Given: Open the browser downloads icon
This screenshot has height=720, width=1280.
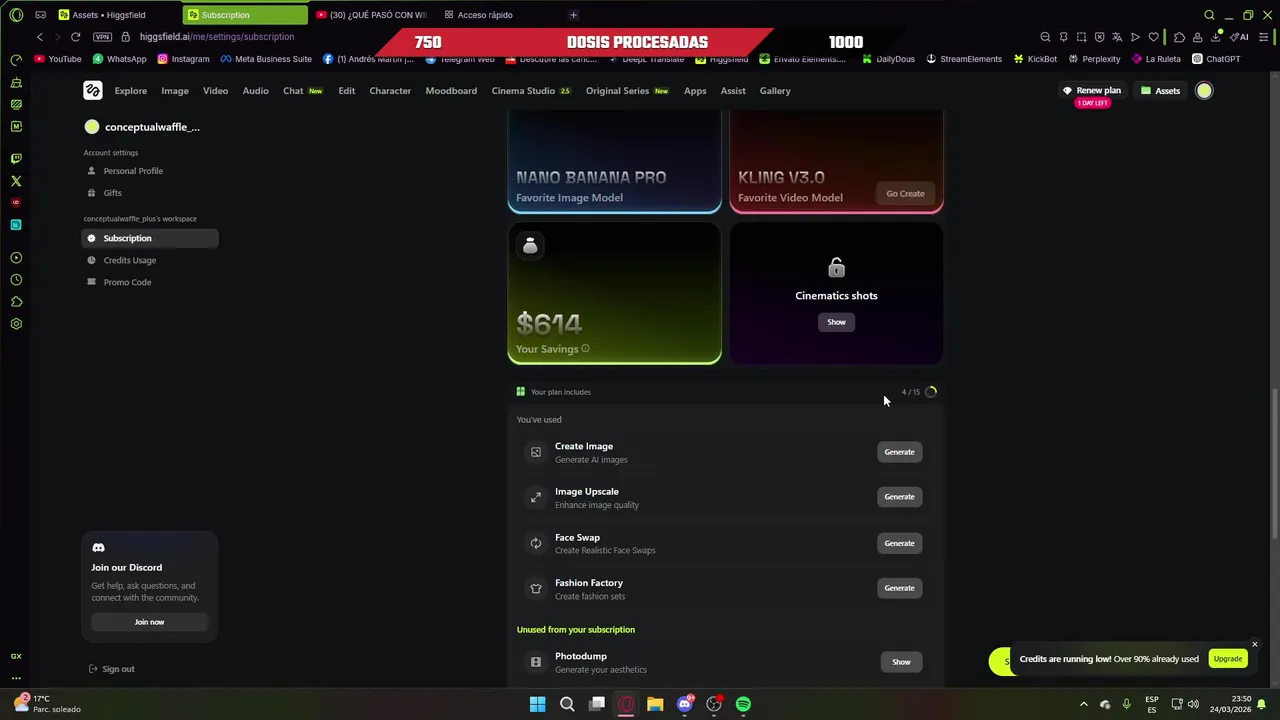Looking at the screenshot, I should click(1216, 37).
